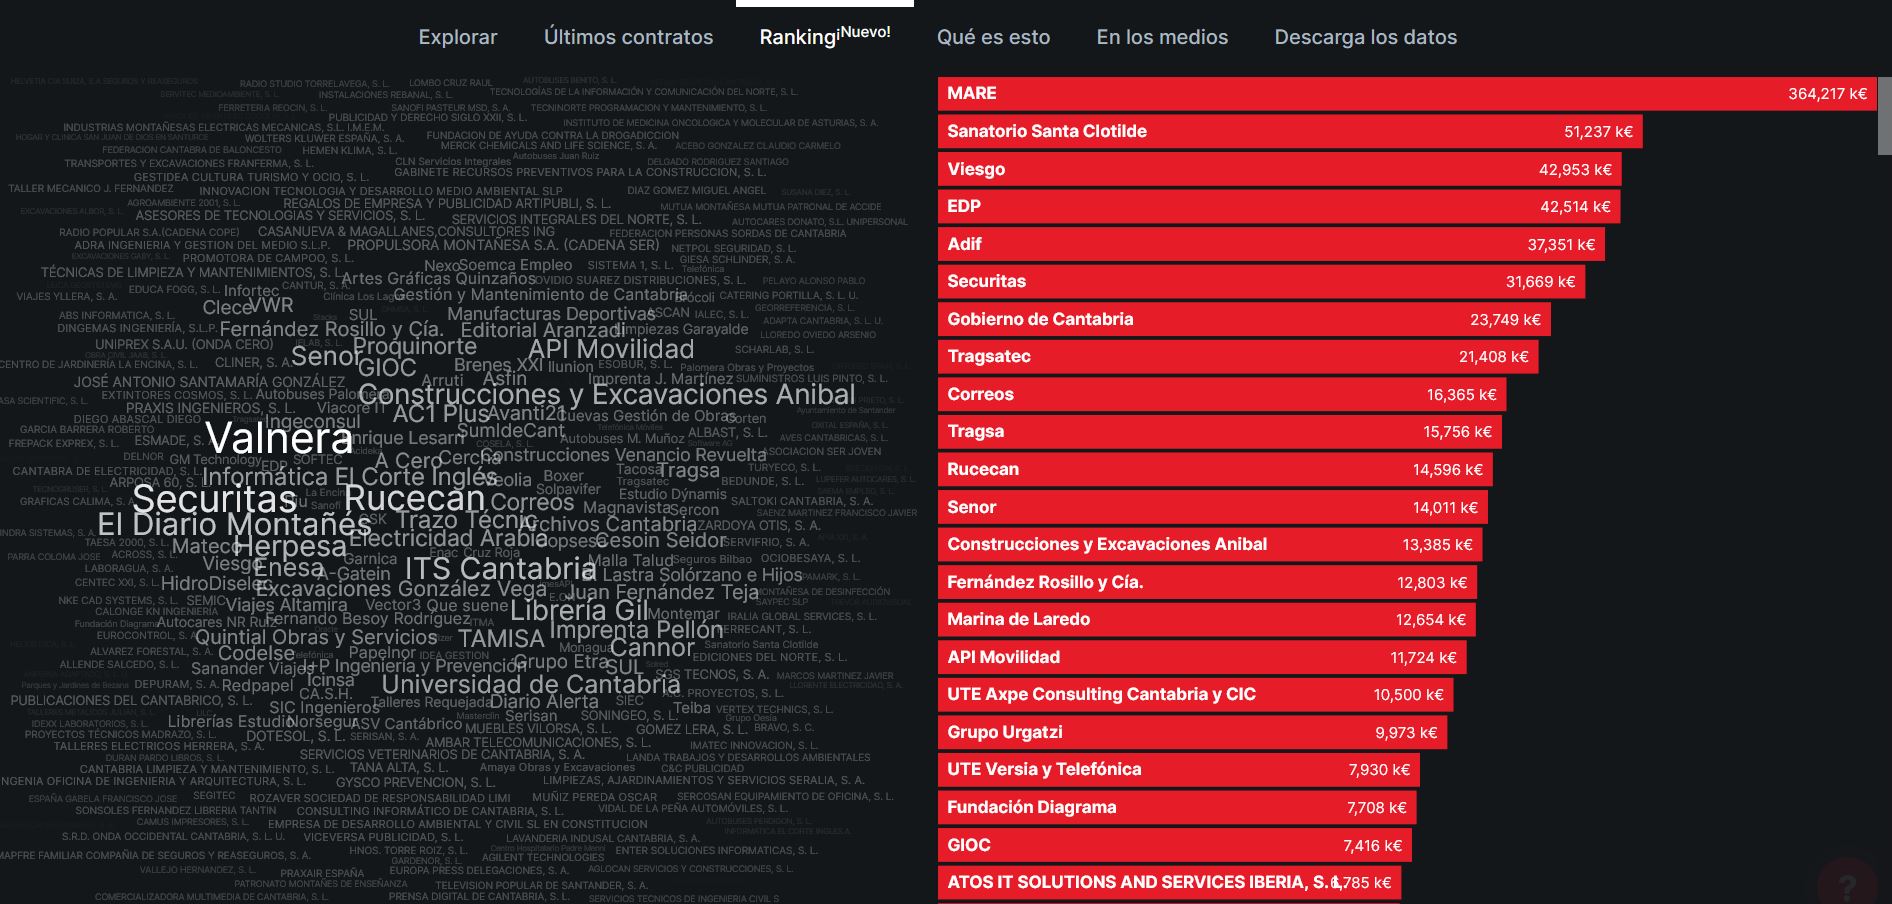Viewport: 1892px width, 904px height.
Task: Open the Qué es esto tab
Action: (993, 37)
